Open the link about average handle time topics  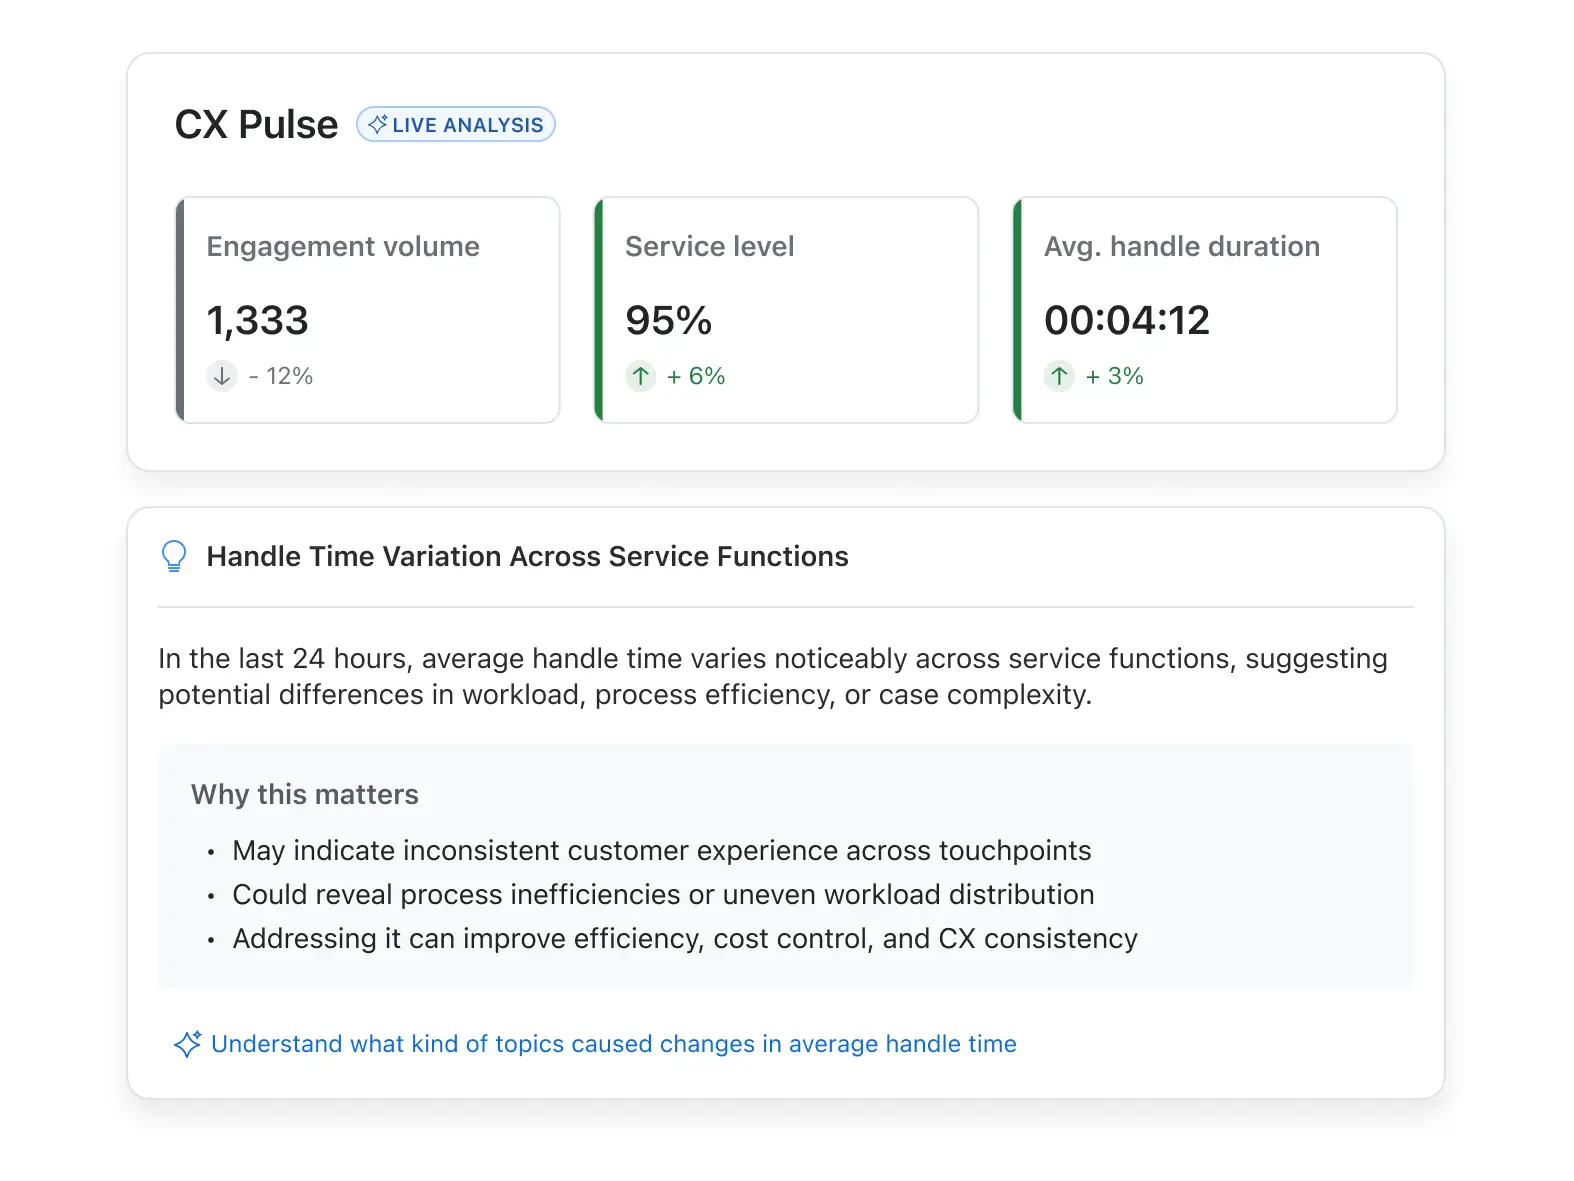pyautogui.click(x=613, y=1044)
